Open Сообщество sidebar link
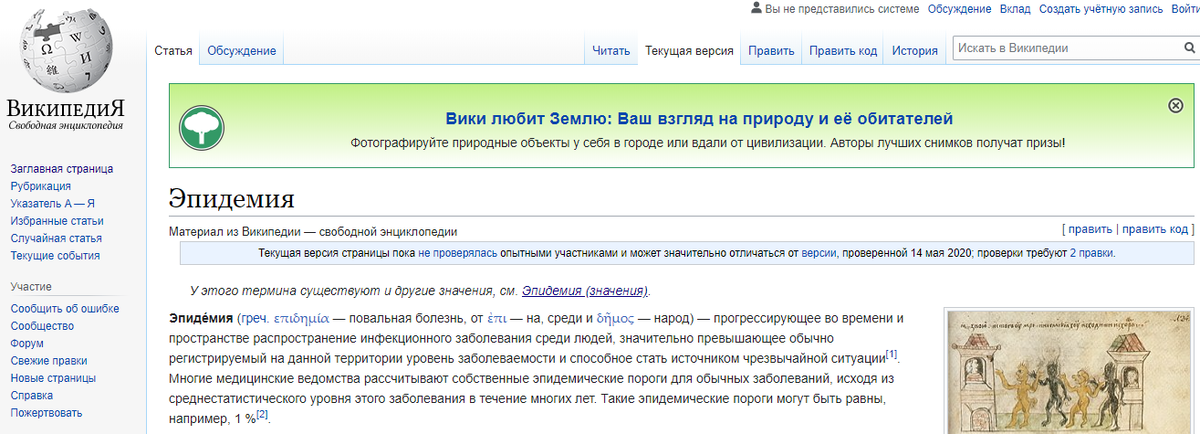 point(42,326)
